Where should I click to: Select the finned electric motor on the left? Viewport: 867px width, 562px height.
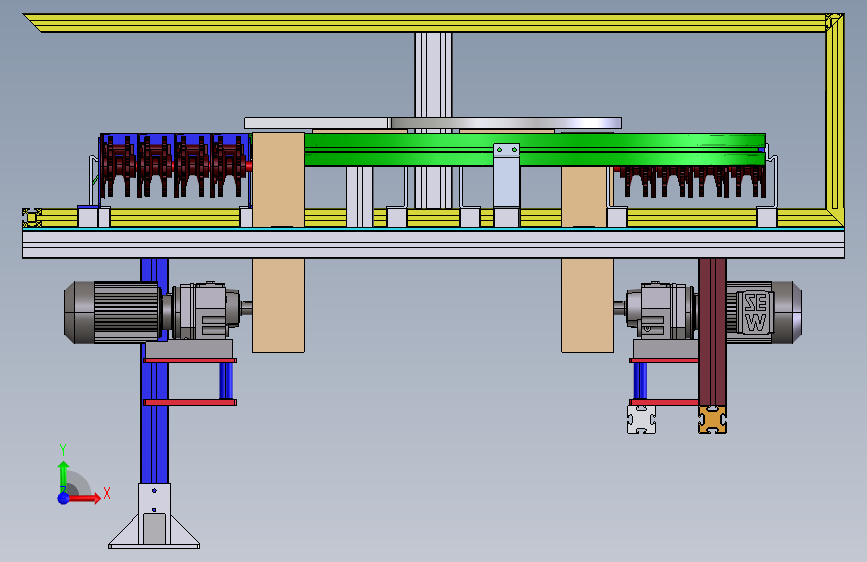tap(113, 313)
